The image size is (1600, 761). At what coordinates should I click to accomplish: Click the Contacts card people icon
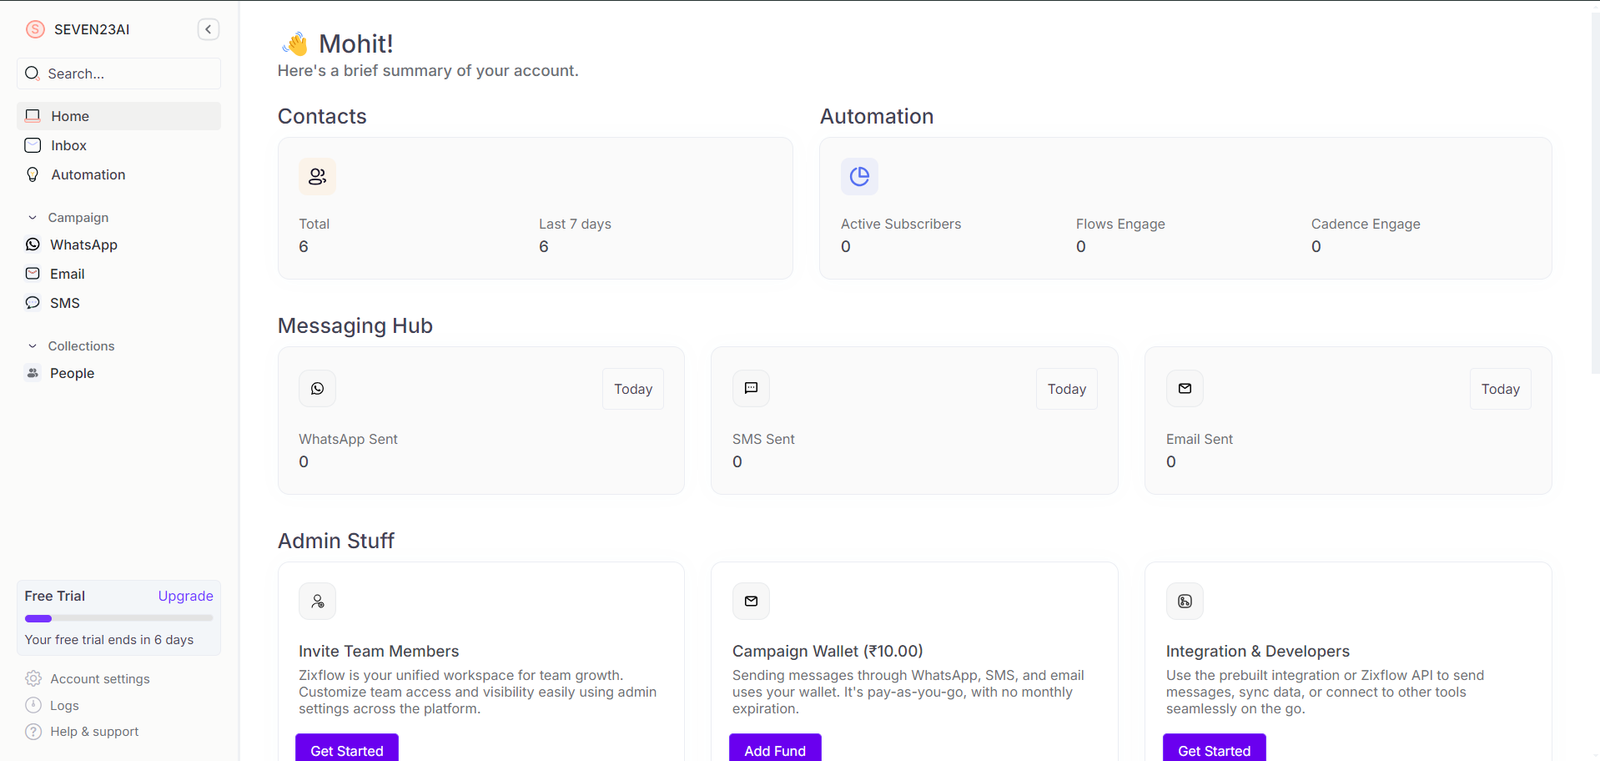pos(317,176)
